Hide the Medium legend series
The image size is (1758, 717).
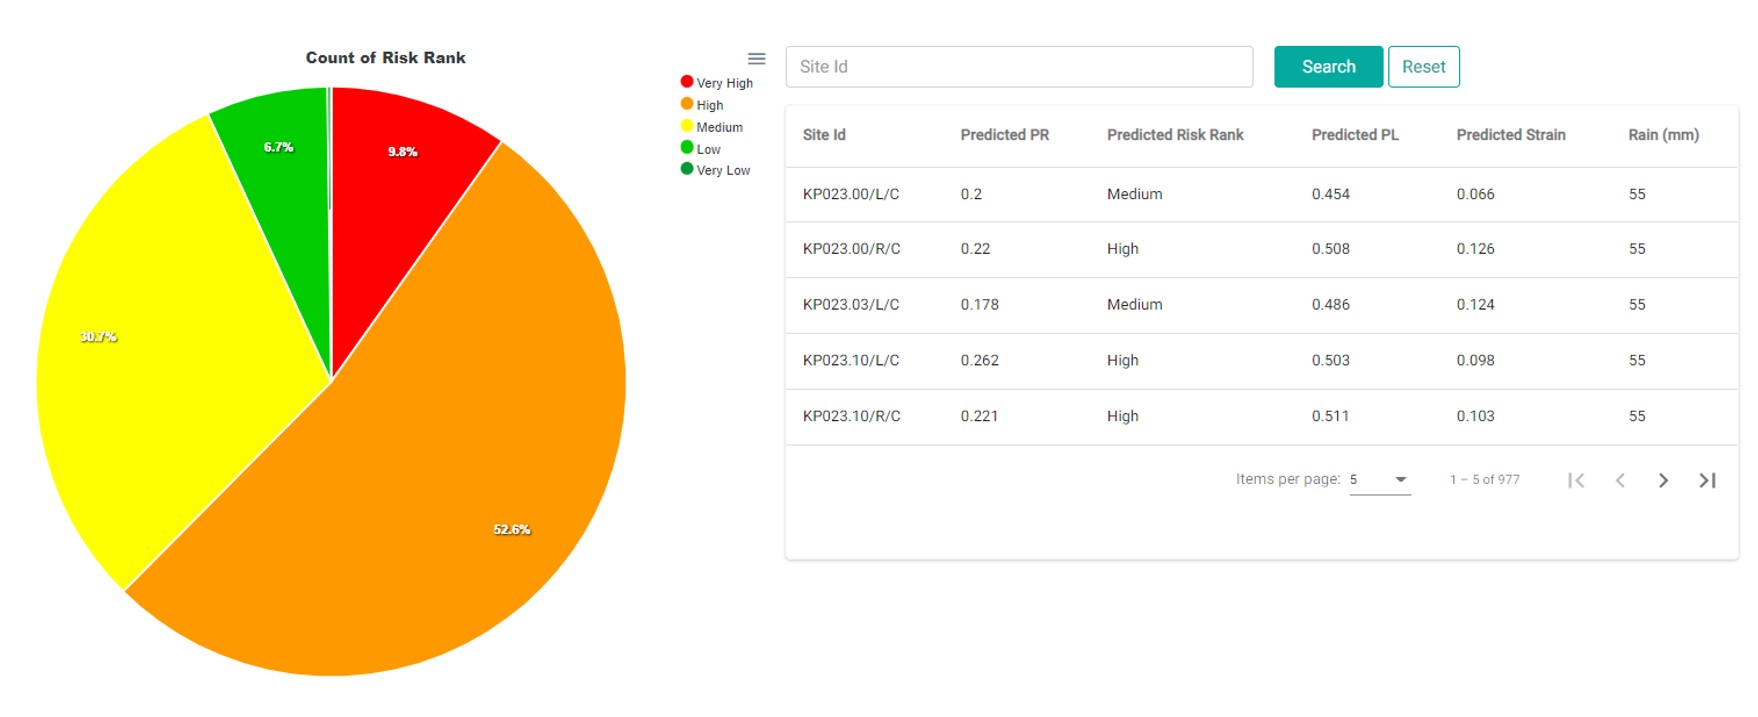711,127
